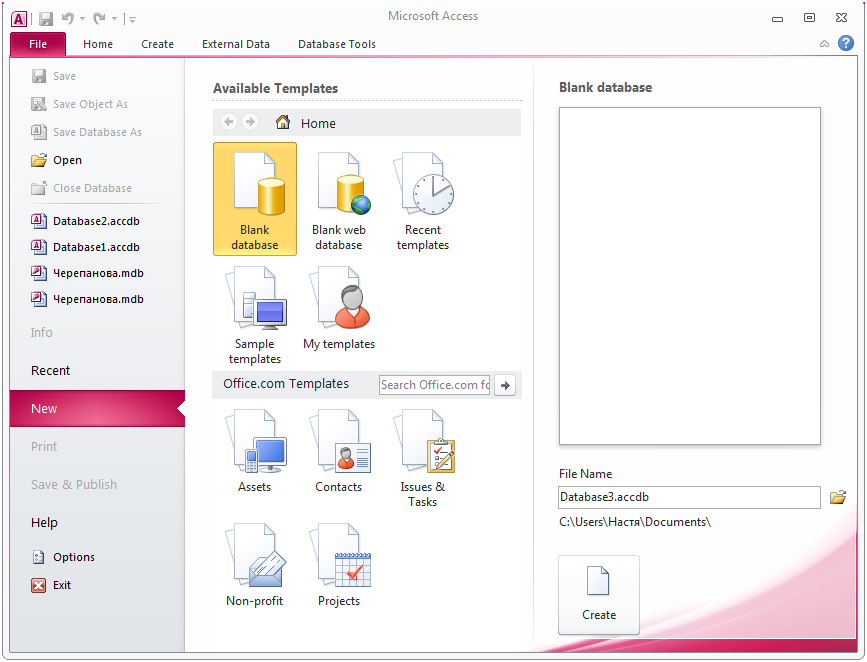Image resolution: width=867 pixels, height=662 pixels.
Task: Open the Undo history dropdown arrow
Action: click(x=82, y=19)
